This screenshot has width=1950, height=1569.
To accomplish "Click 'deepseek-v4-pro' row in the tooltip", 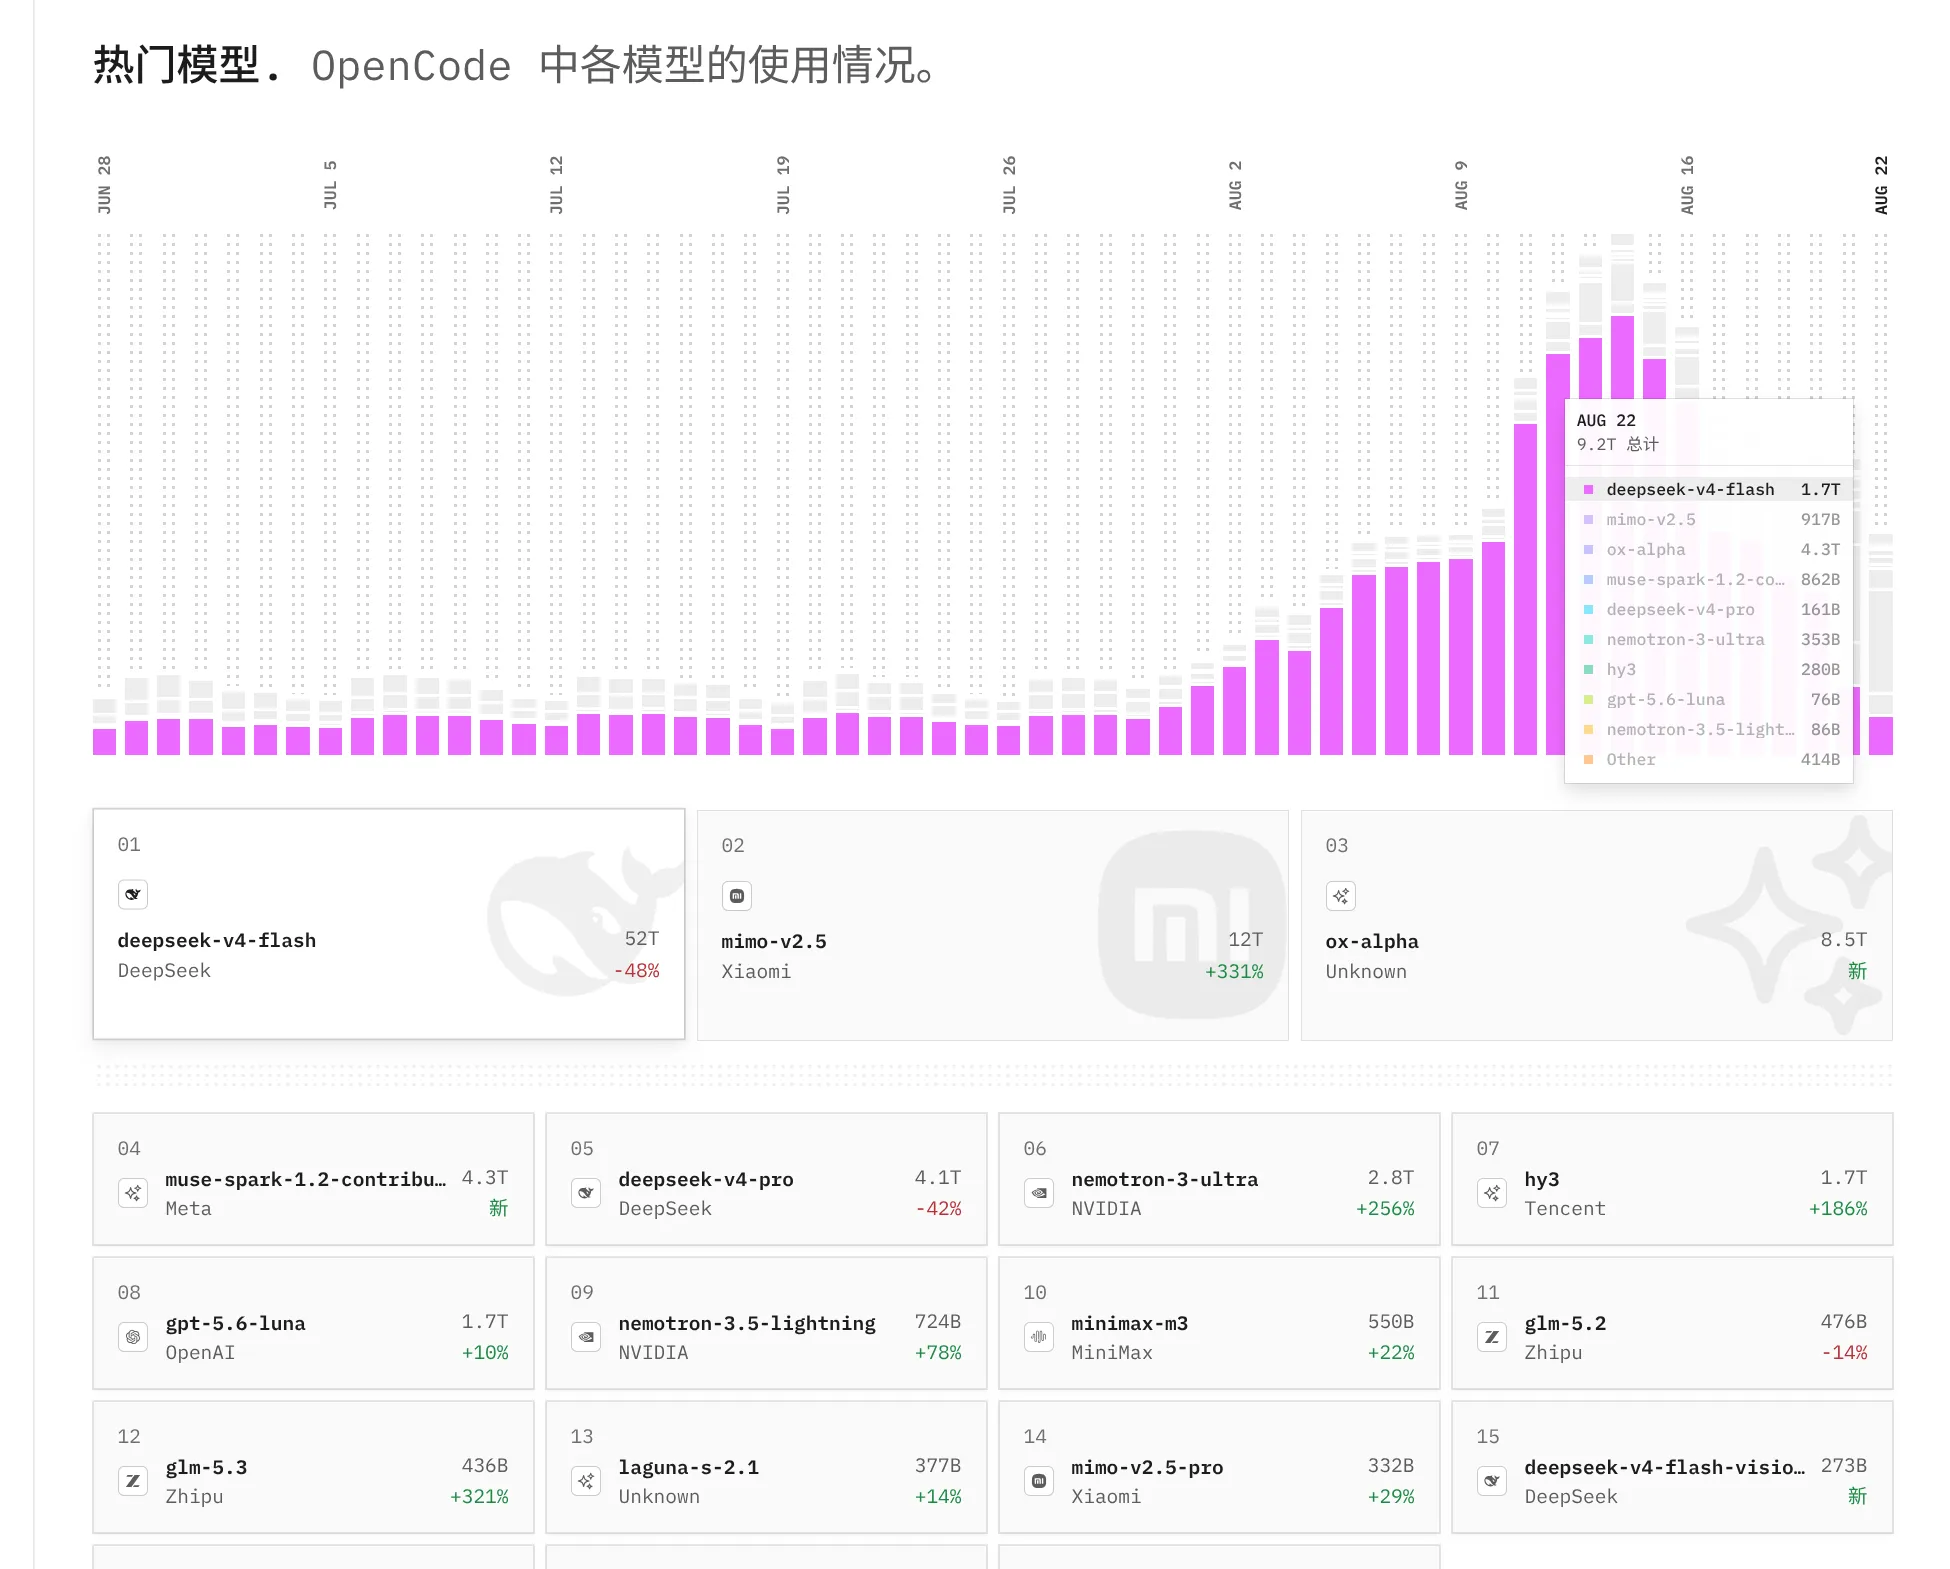I will (x=1711, y=610).
